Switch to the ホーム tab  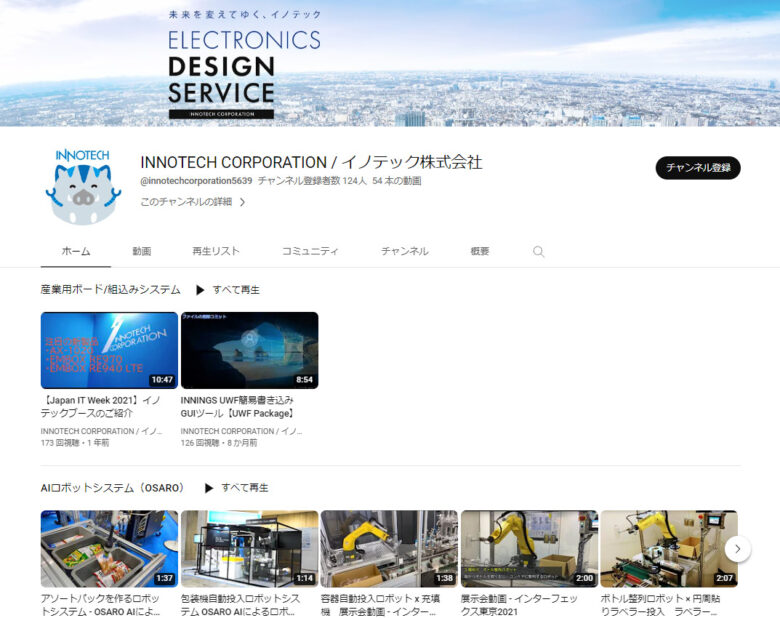[x=76, y=251]
